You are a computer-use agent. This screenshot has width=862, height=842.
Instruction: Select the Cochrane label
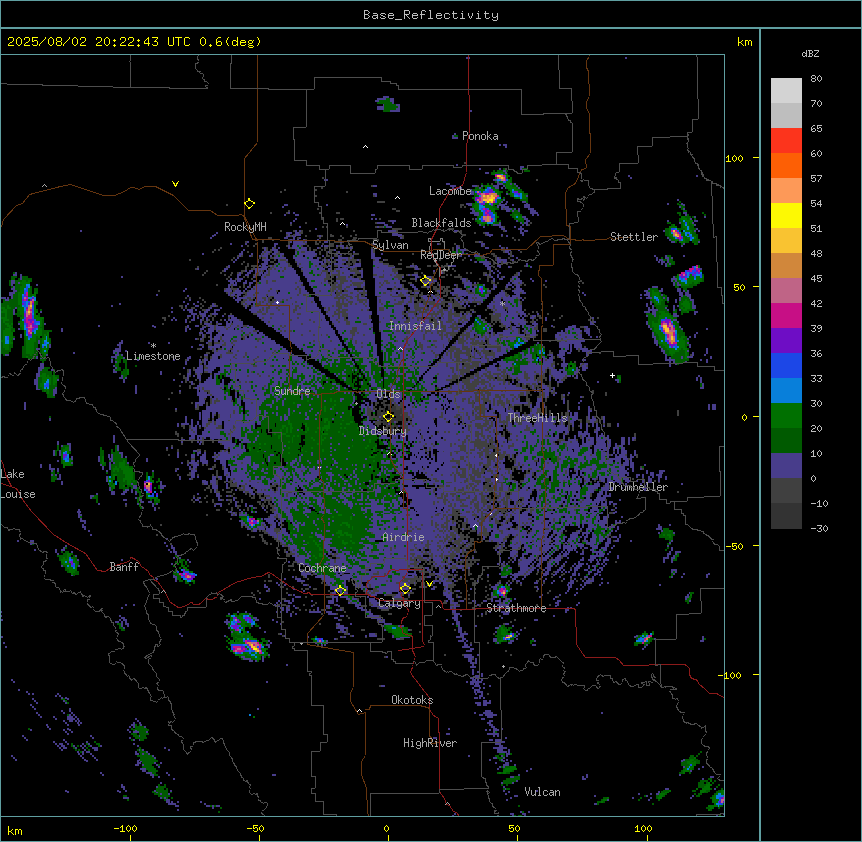pos(322,568)
